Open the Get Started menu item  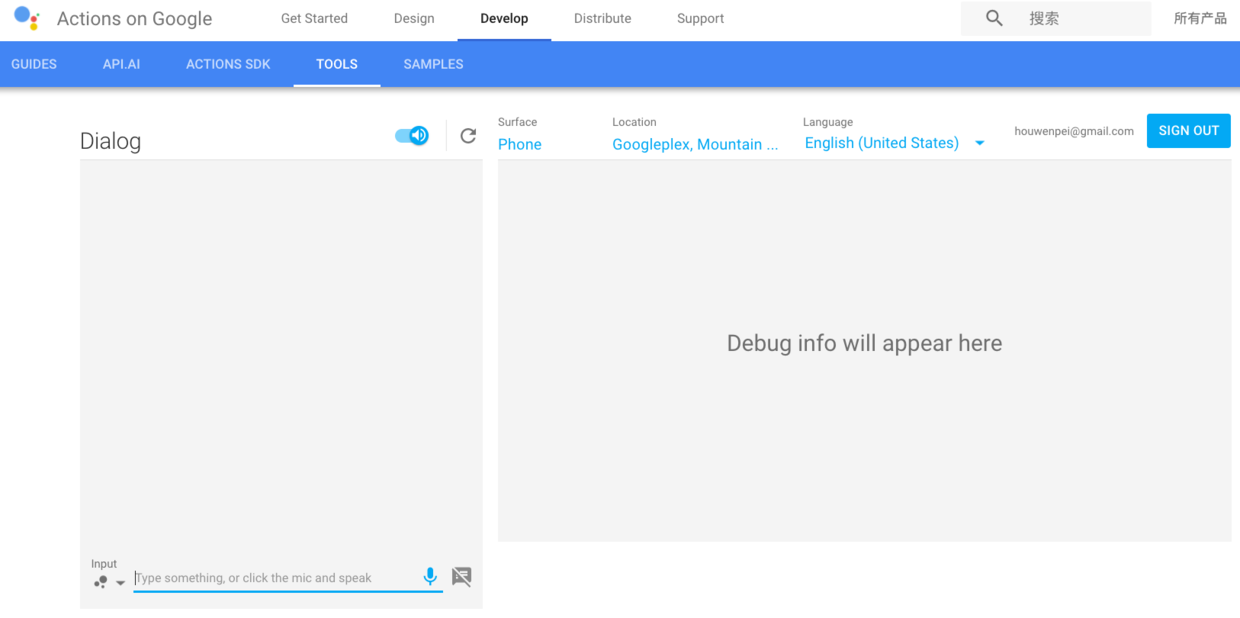pyautogui.click(x=314, y=18)
